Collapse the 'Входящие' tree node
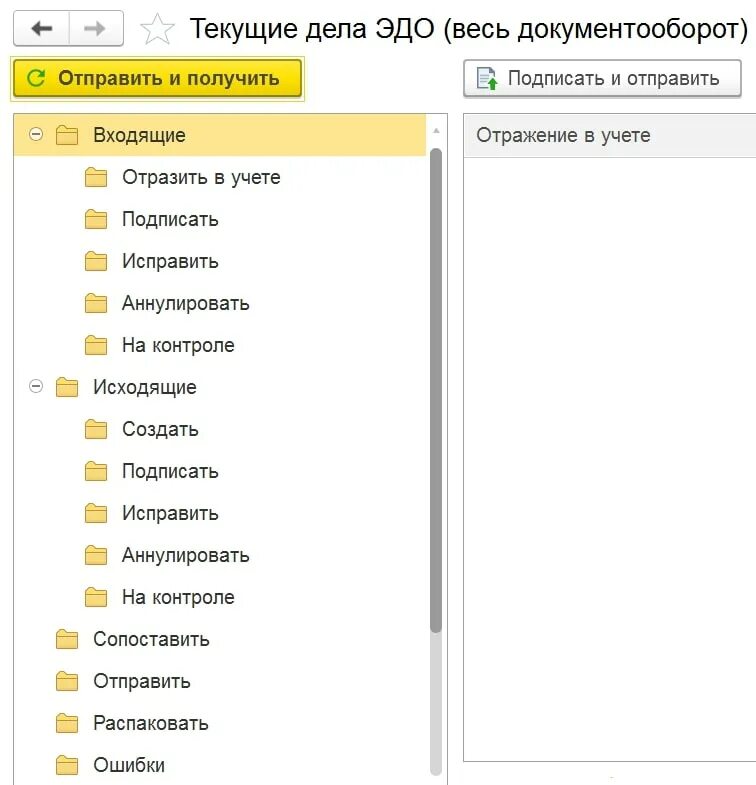Image resolution: width=756 pixels, height=785 pixels. 36,135
